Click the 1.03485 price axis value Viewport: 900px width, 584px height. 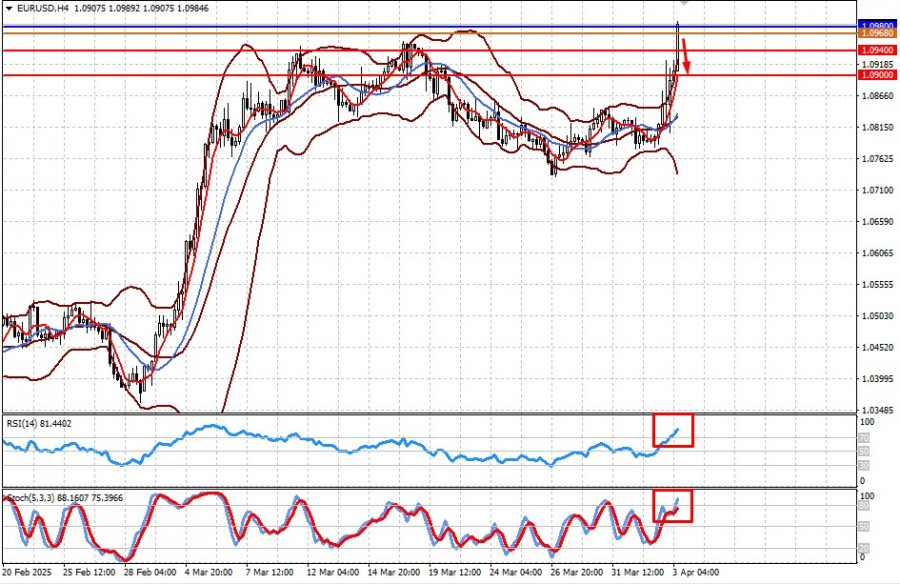[878, 410]
